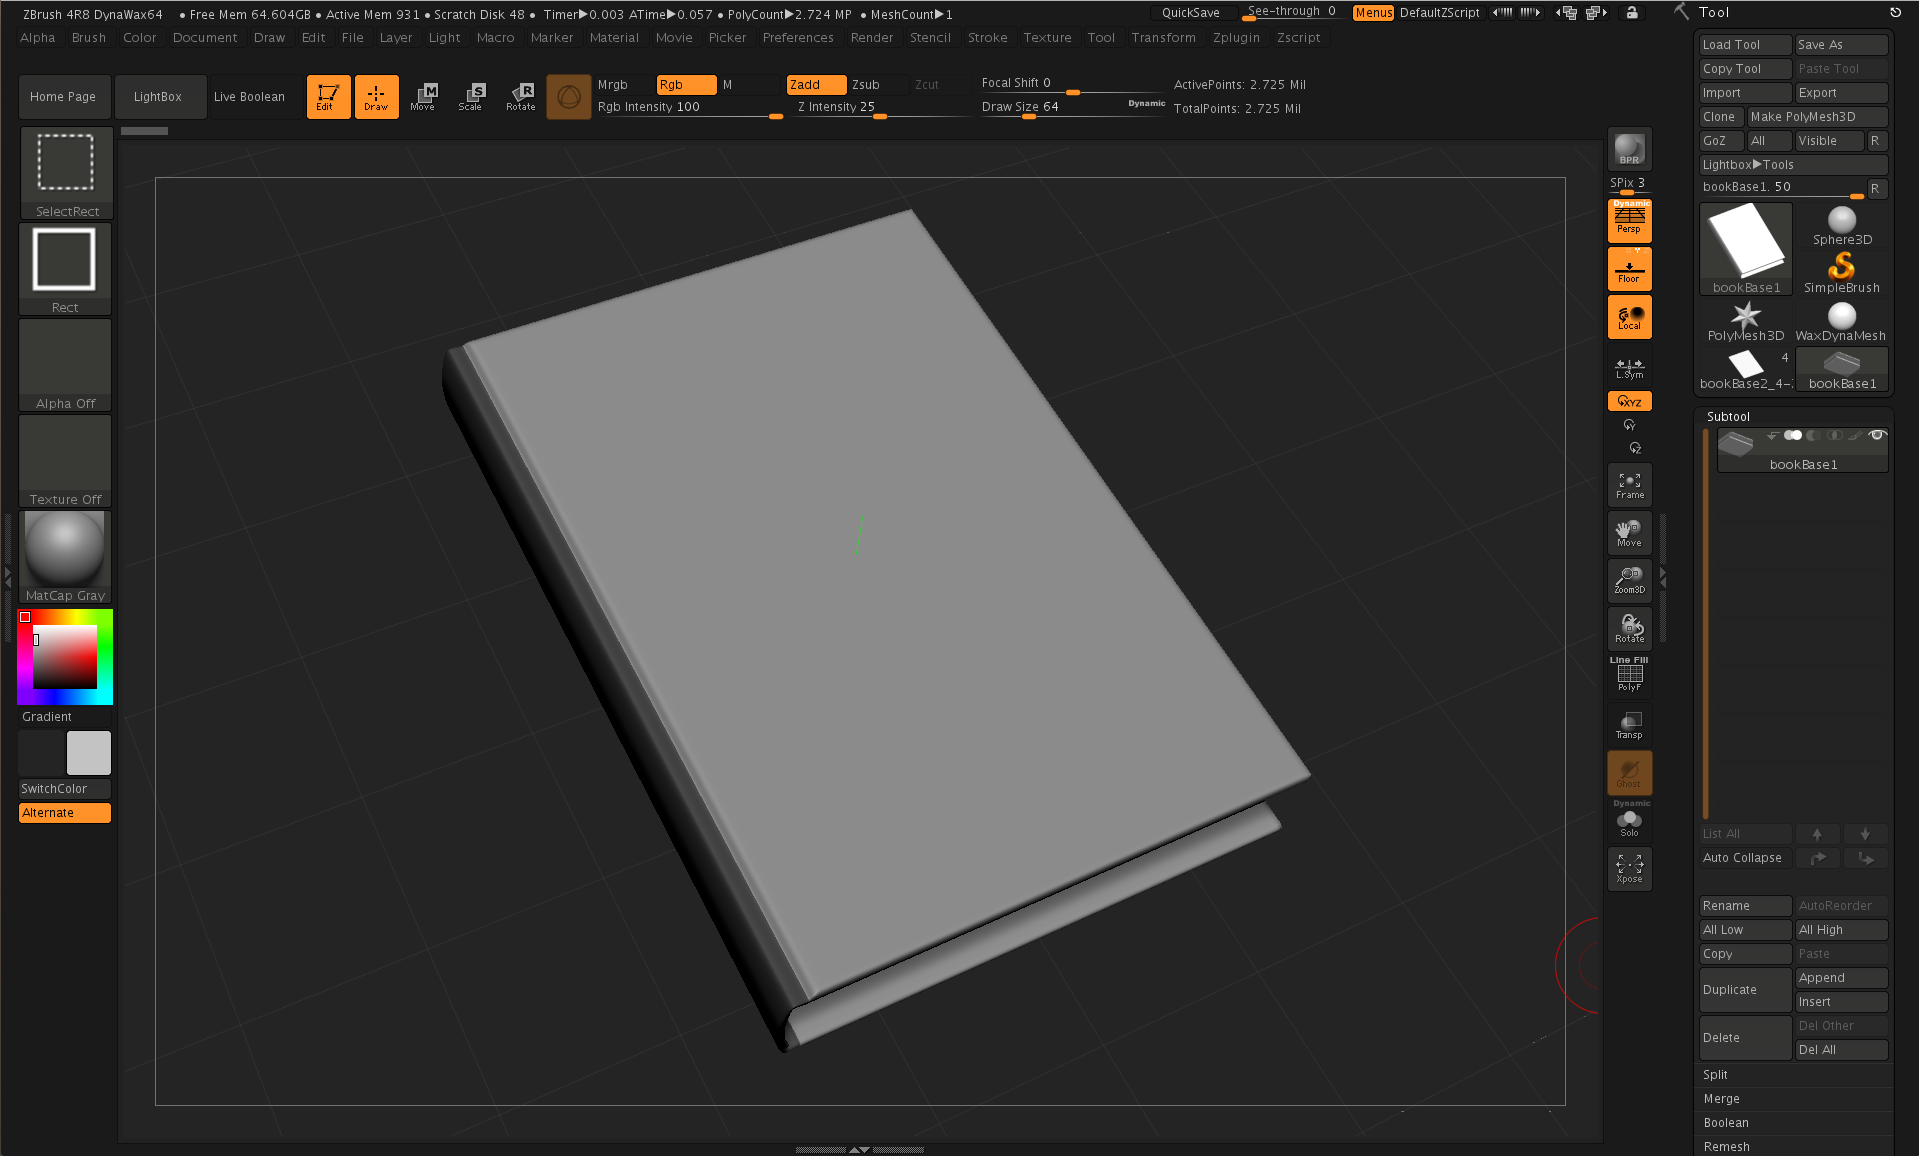
Task: Hide the bookBase1 subtool with eye icon
Action: [1877, 435]
